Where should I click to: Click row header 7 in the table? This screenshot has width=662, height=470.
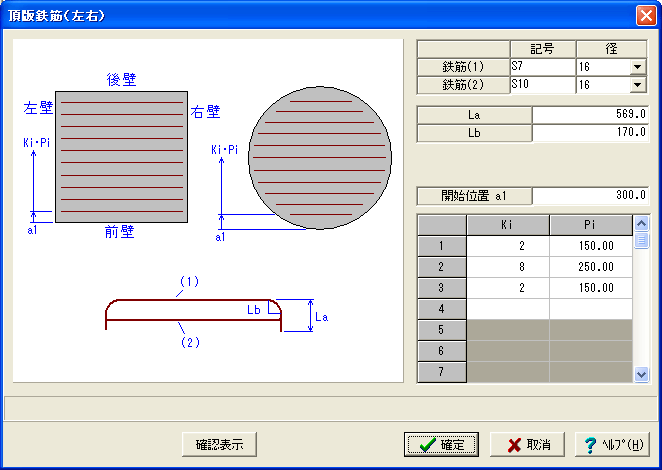pyautogui.click(x=442, y=372)
